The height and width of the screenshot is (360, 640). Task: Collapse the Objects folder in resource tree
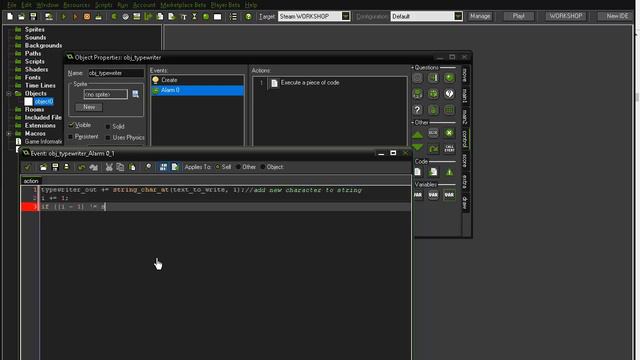(9, 93)
